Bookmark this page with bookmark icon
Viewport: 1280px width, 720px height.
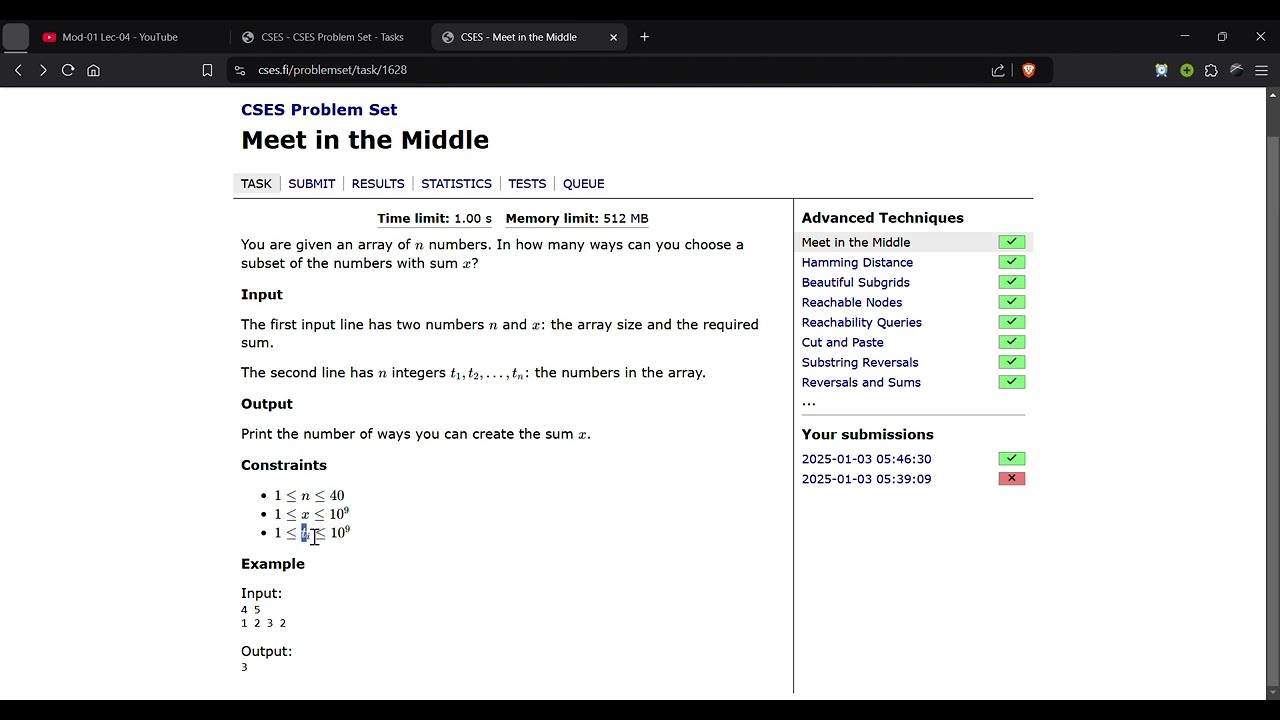[207, 70]
